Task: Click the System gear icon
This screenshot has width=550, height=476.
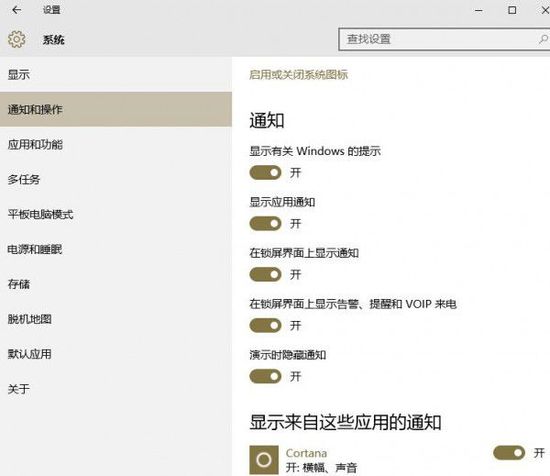Action: pyautogui.click(x=16, y=39)
